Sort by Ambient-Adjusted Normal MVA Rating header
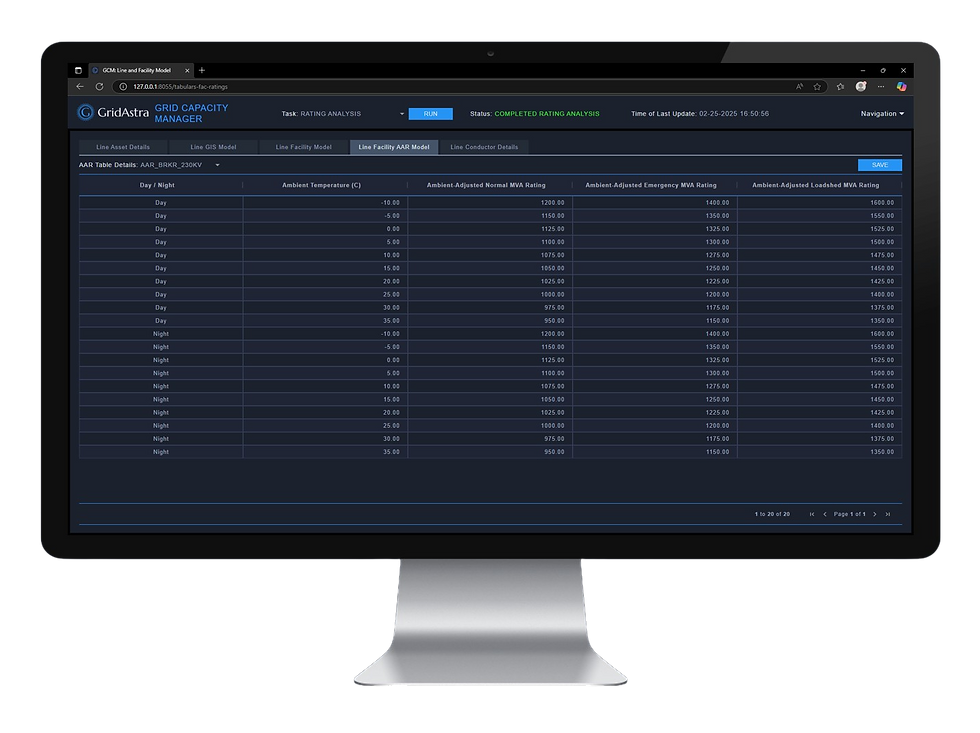Image resolution: width=980 pixels, height=733 pixels. tap(486, 185)
